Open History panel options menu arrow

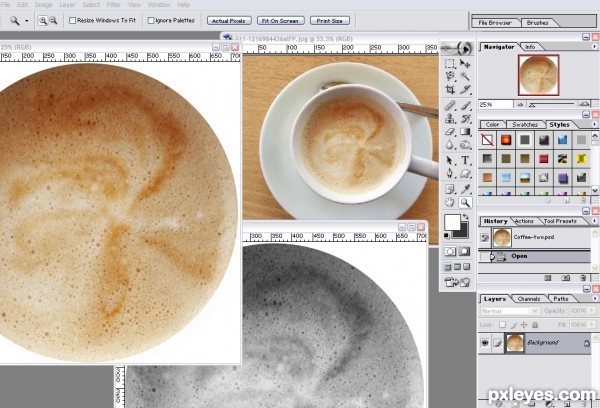(594, 221)
